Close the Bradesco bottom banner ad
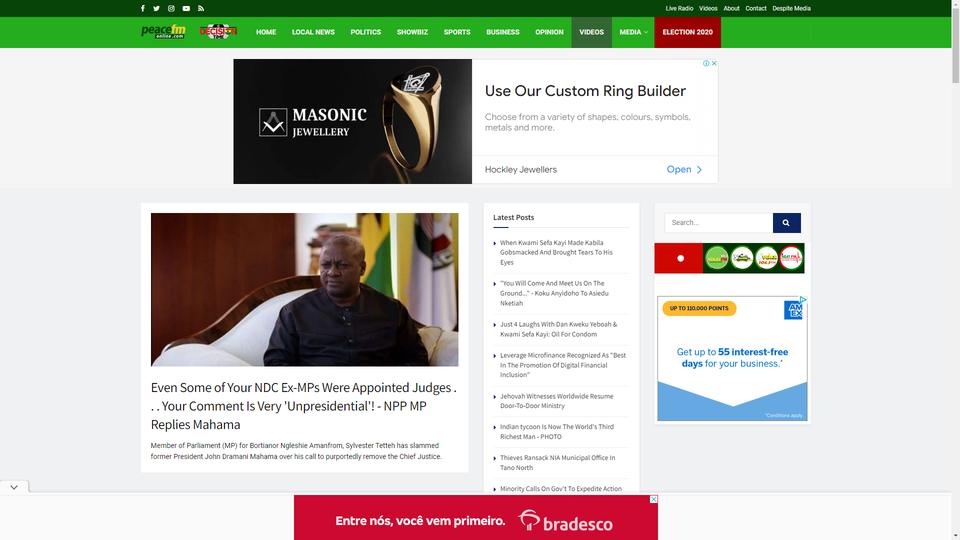Viewport: 960px width, 540px height. click(654, 499)
